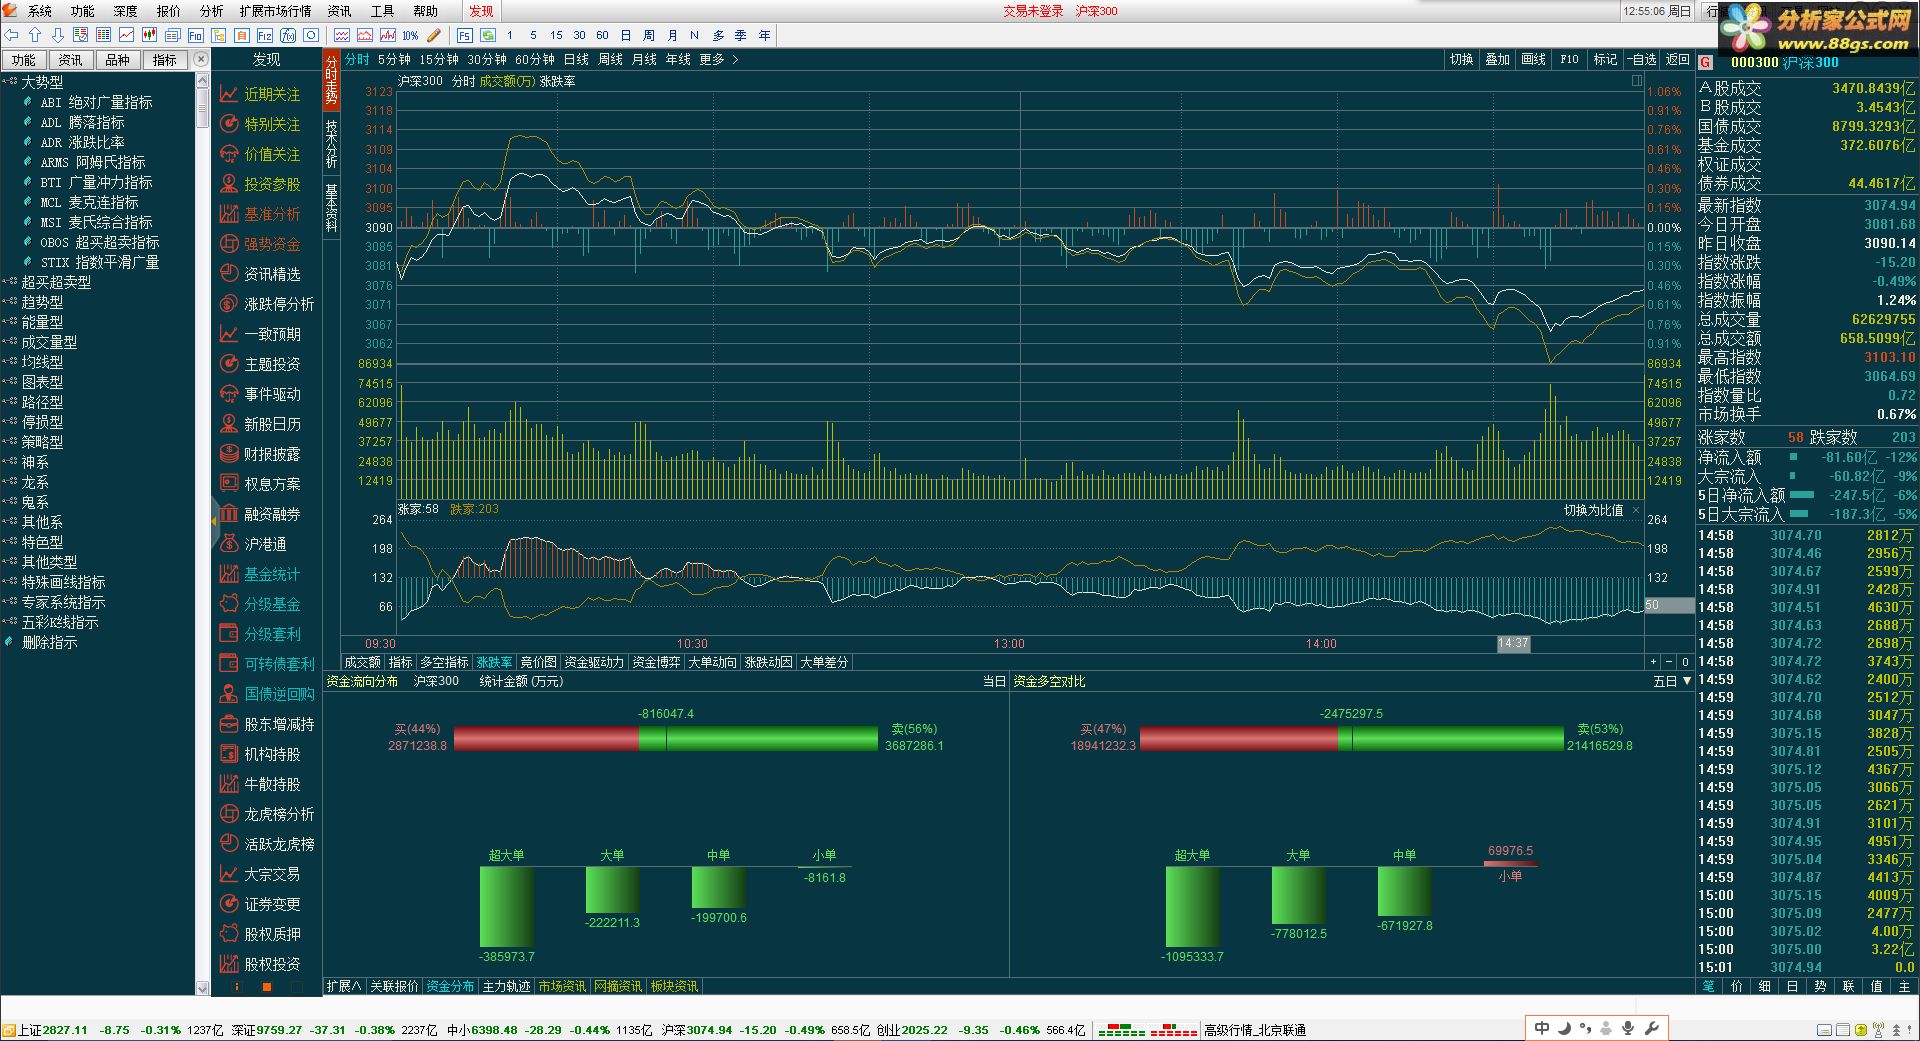The height and width of the screenshot is (1041, 1920).
Task: Click the F5 chart switch icon
Action: (x=465, y=35)
